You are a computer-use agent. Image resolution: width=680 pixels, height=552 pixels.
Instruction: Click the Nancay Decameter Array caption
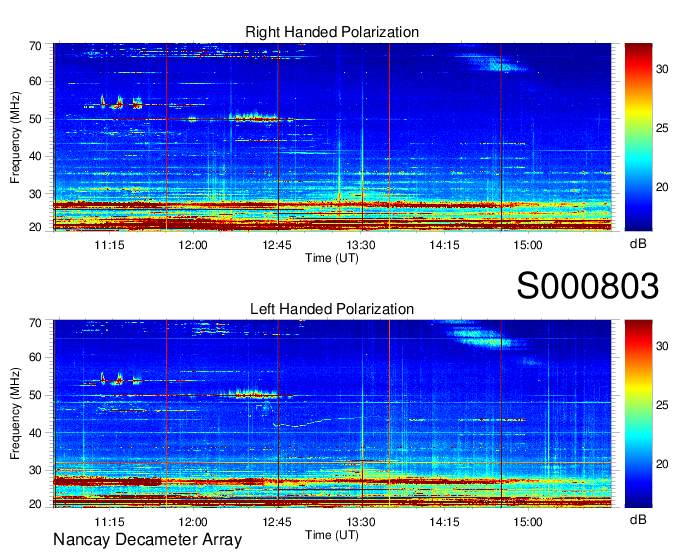[147, 540]
